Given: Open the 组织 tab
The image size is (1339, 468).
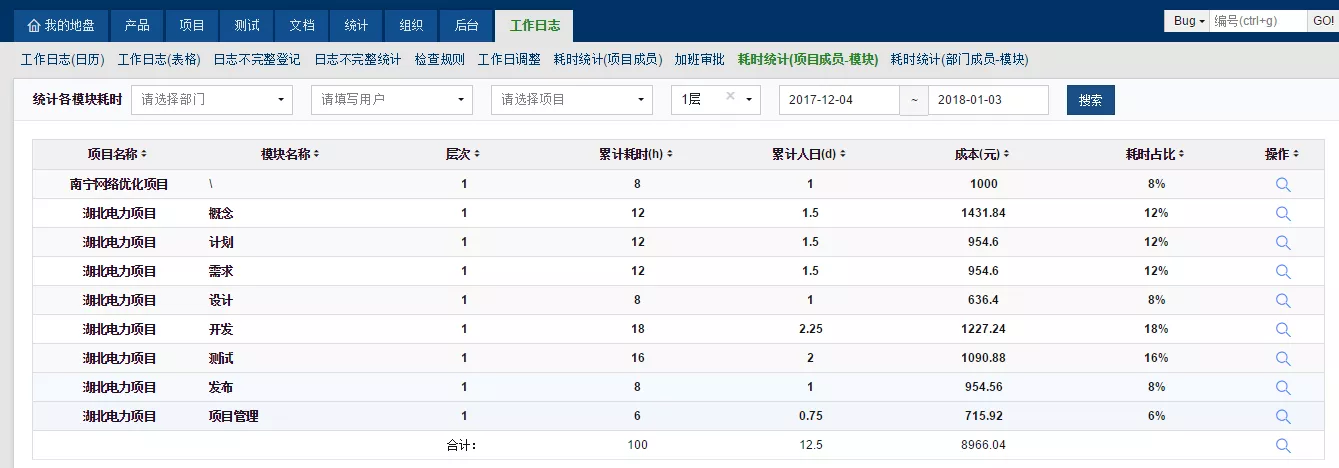Looking at the screenshot, I should [411, 25].
